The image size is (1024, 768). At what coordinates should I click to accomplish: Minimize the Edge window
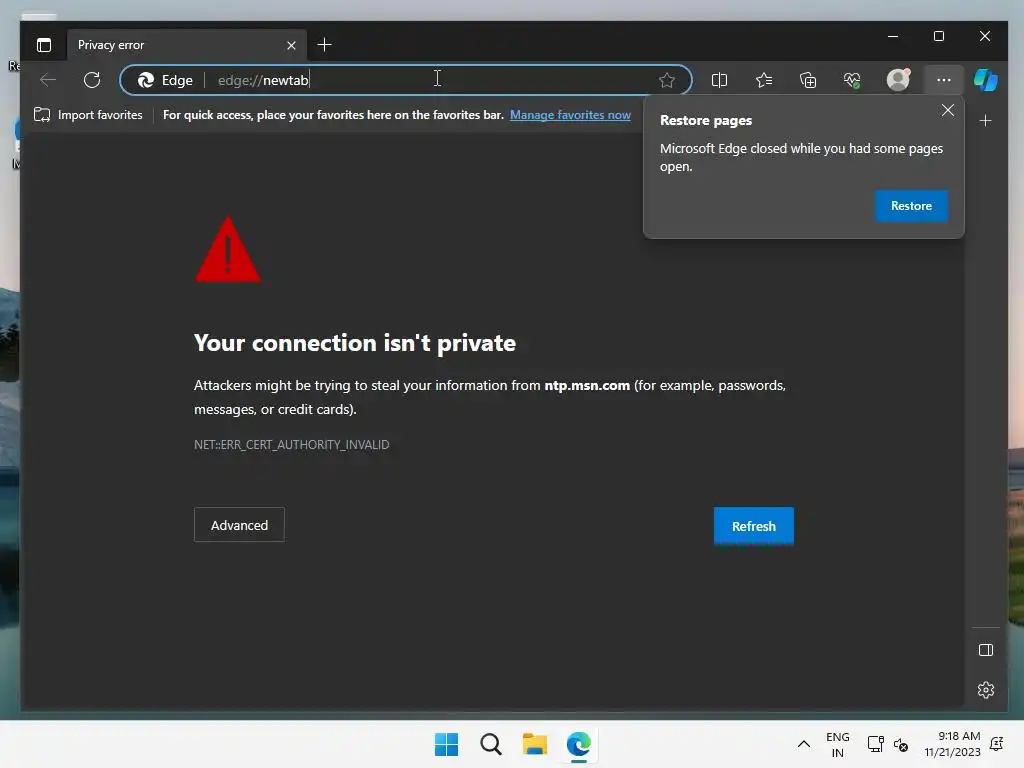pyautogui.click(x=893, y=37)
